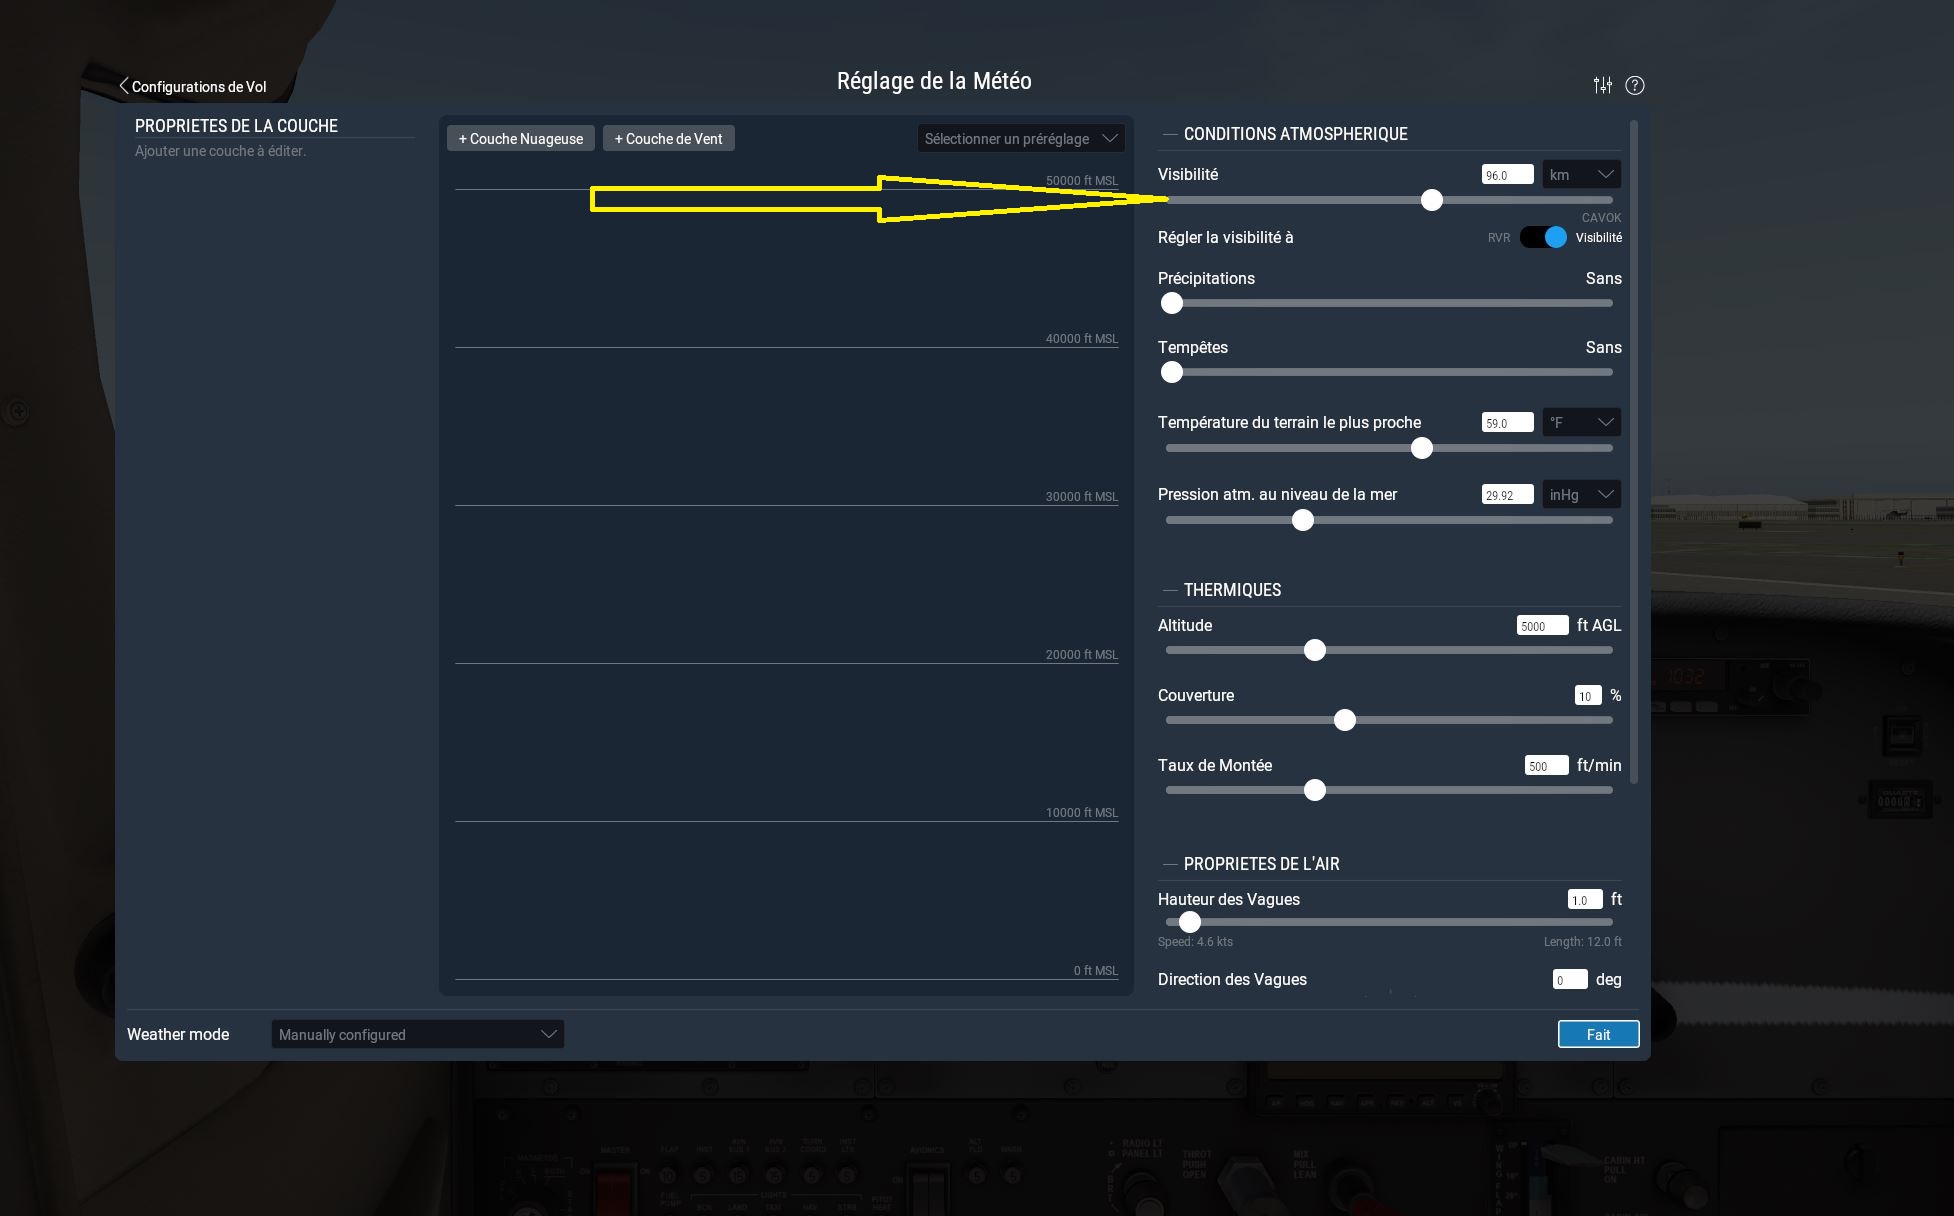Collapse the Conditions Atmospherique section
Image resolution: width=1954 pixels, height=1216 pixels.
[x=1170, y=134]
